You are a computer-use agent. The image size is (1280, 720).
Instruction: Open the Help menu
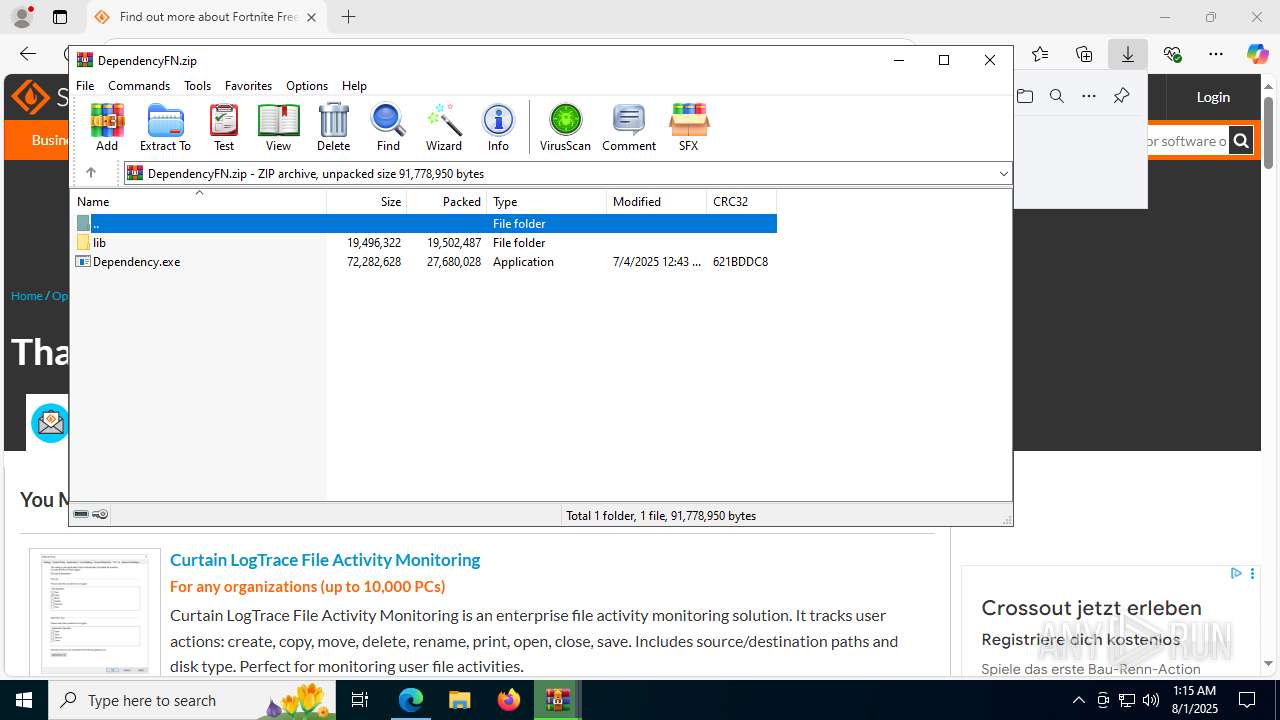coord(354,86)
